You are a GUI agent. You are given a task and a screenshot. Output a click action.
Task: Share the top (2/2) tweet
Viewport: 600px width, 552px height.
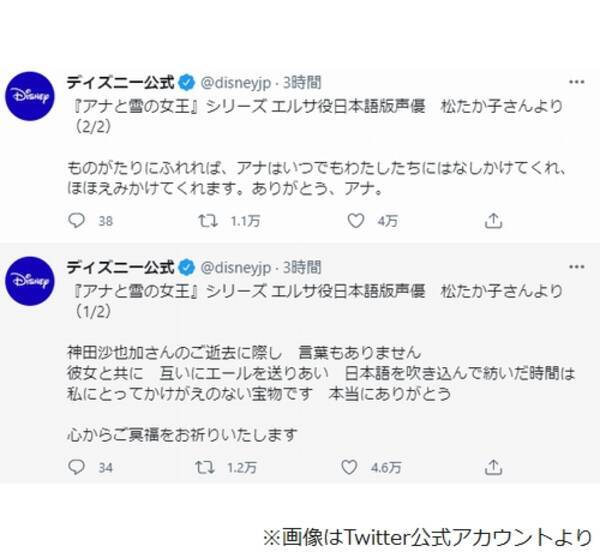click(493, 220)
